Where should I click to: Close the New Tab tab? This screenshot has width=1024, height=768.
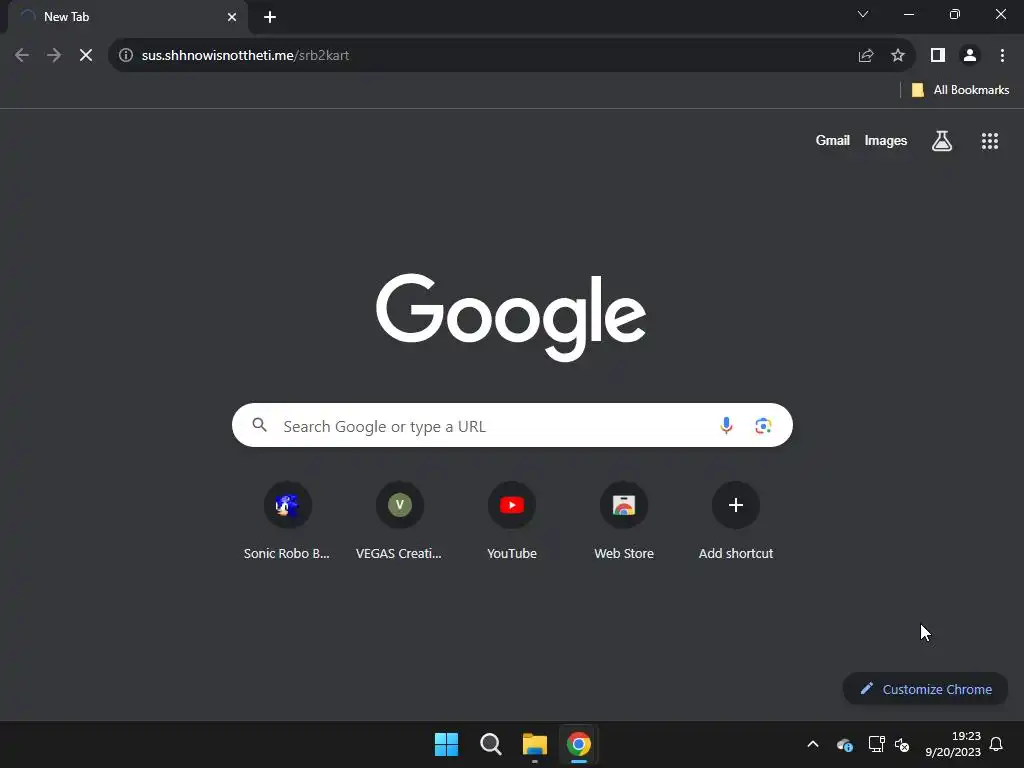click(232, 17)
